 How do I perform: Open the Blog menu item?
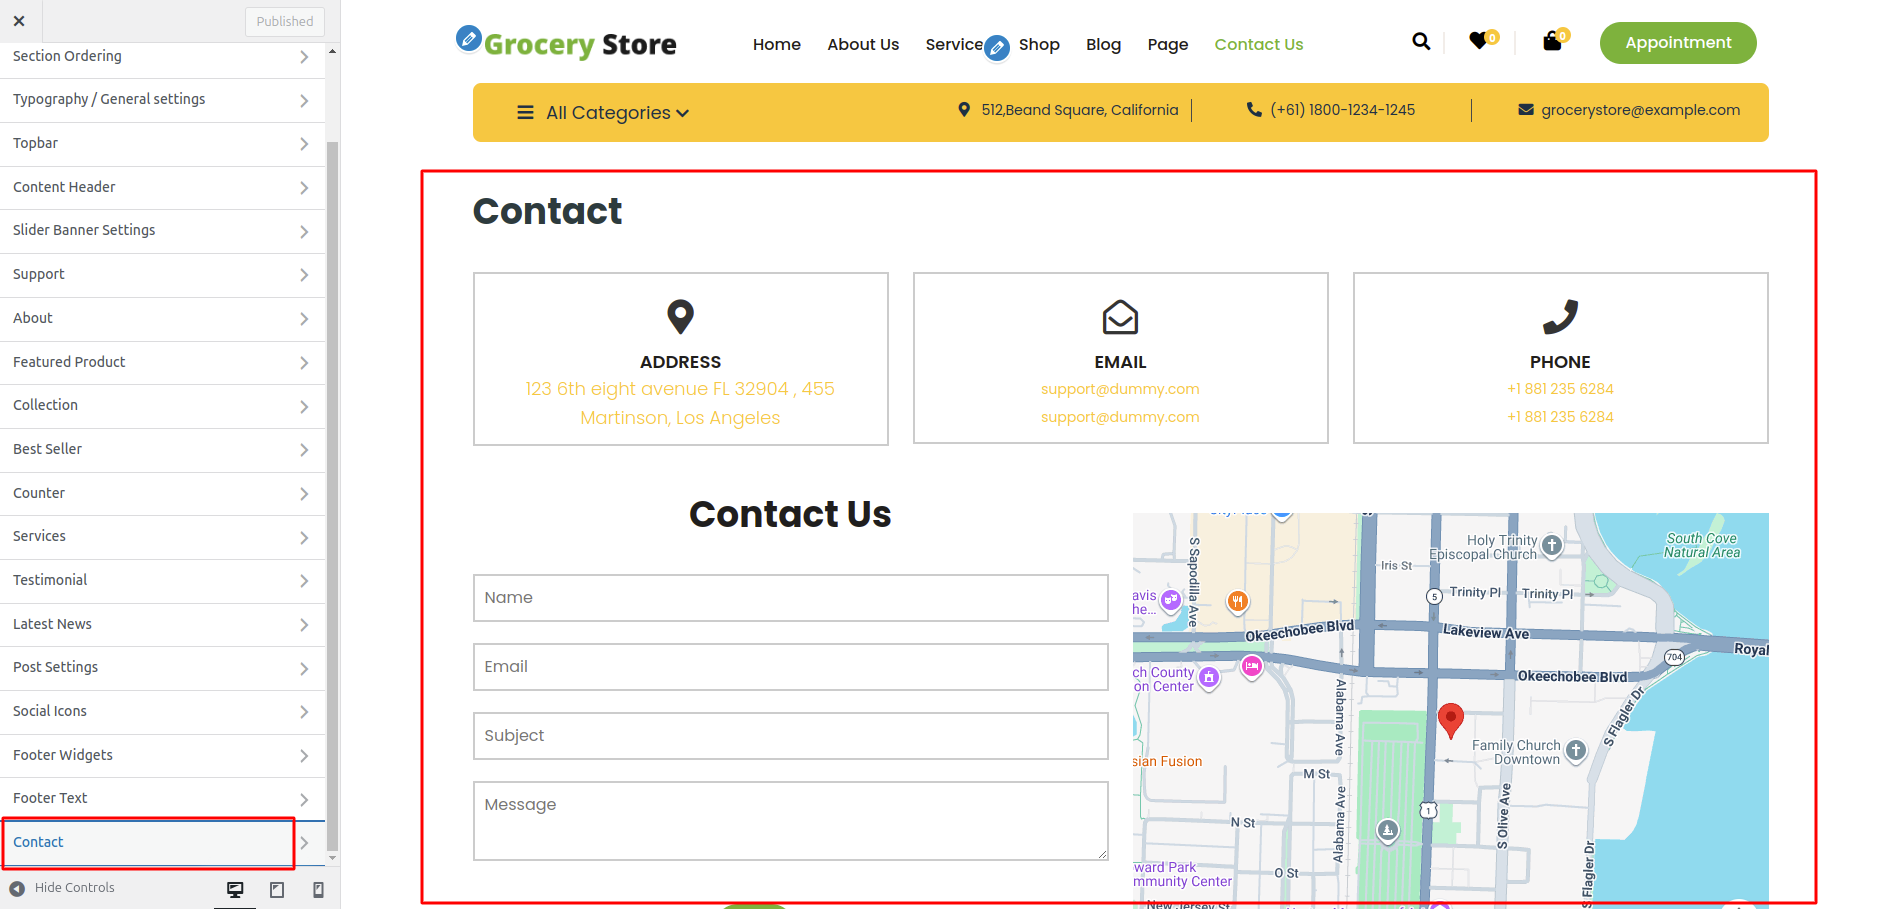pyautogui.click(x=1103, y=45)
